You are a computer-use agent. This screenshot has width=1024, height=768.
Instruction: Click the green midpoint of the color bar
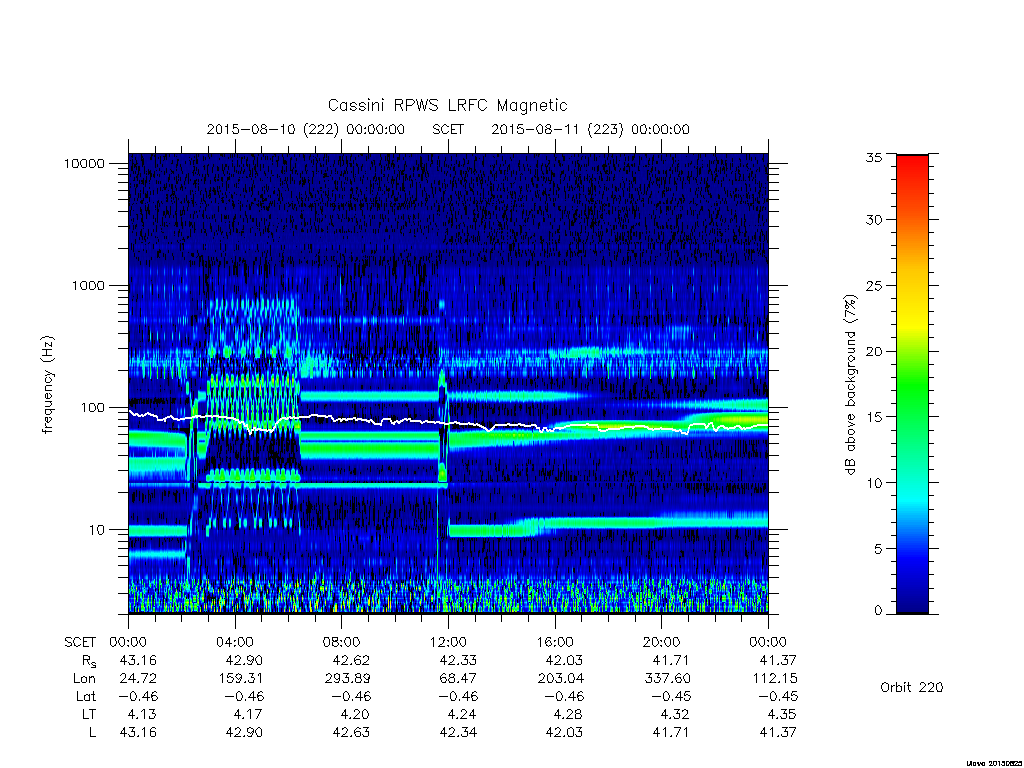pos(912,384)
